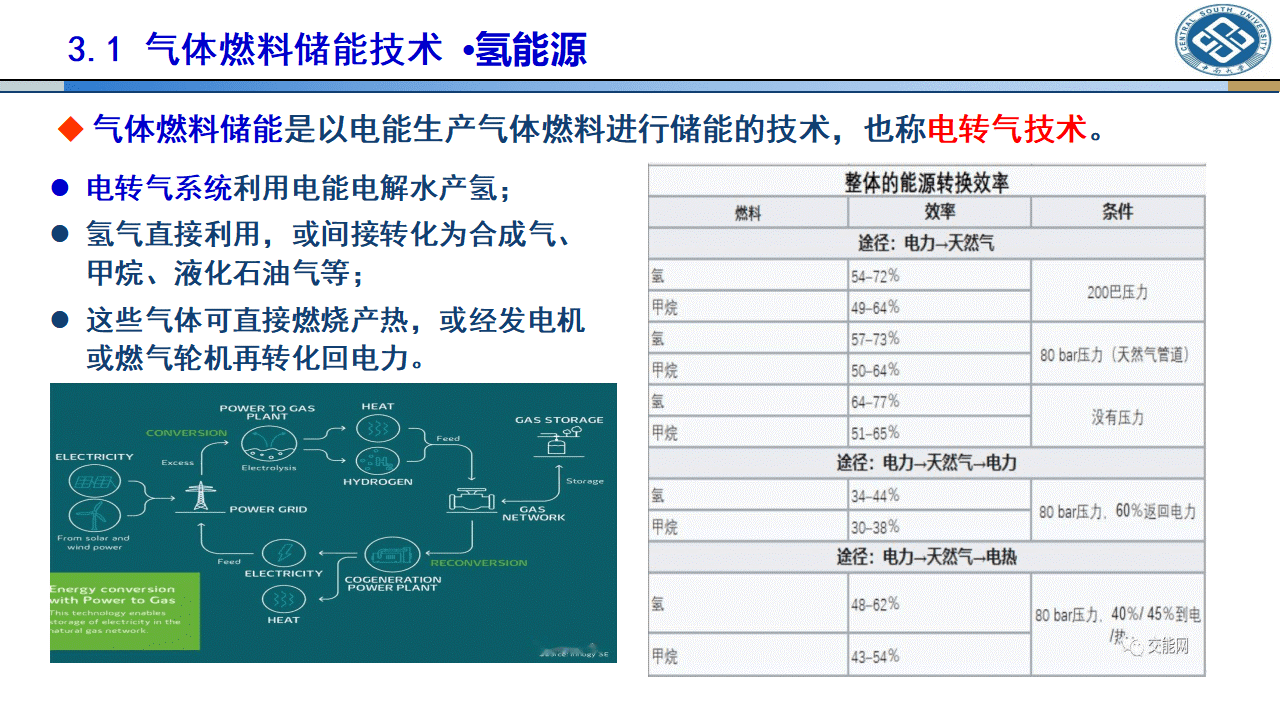Click the heat waves icon beside the Hydrogen icon
1280x720 pixels.
377,429
